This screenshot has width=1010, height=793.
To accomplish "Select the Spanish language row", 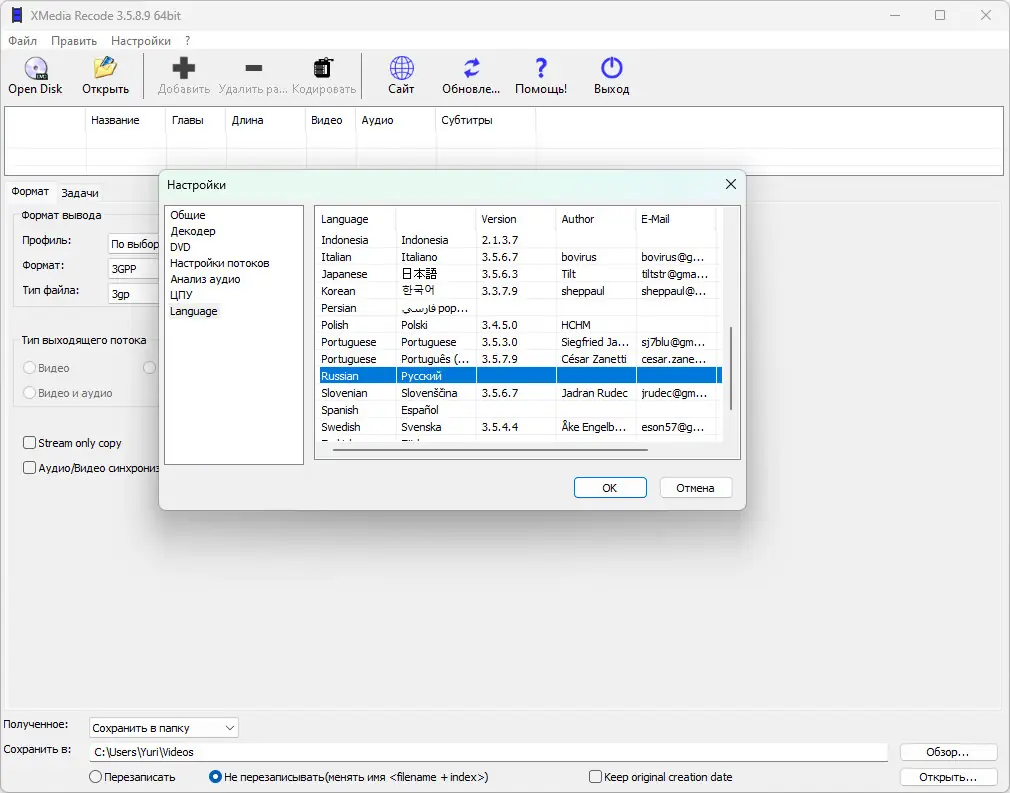I will pos(520,410).
